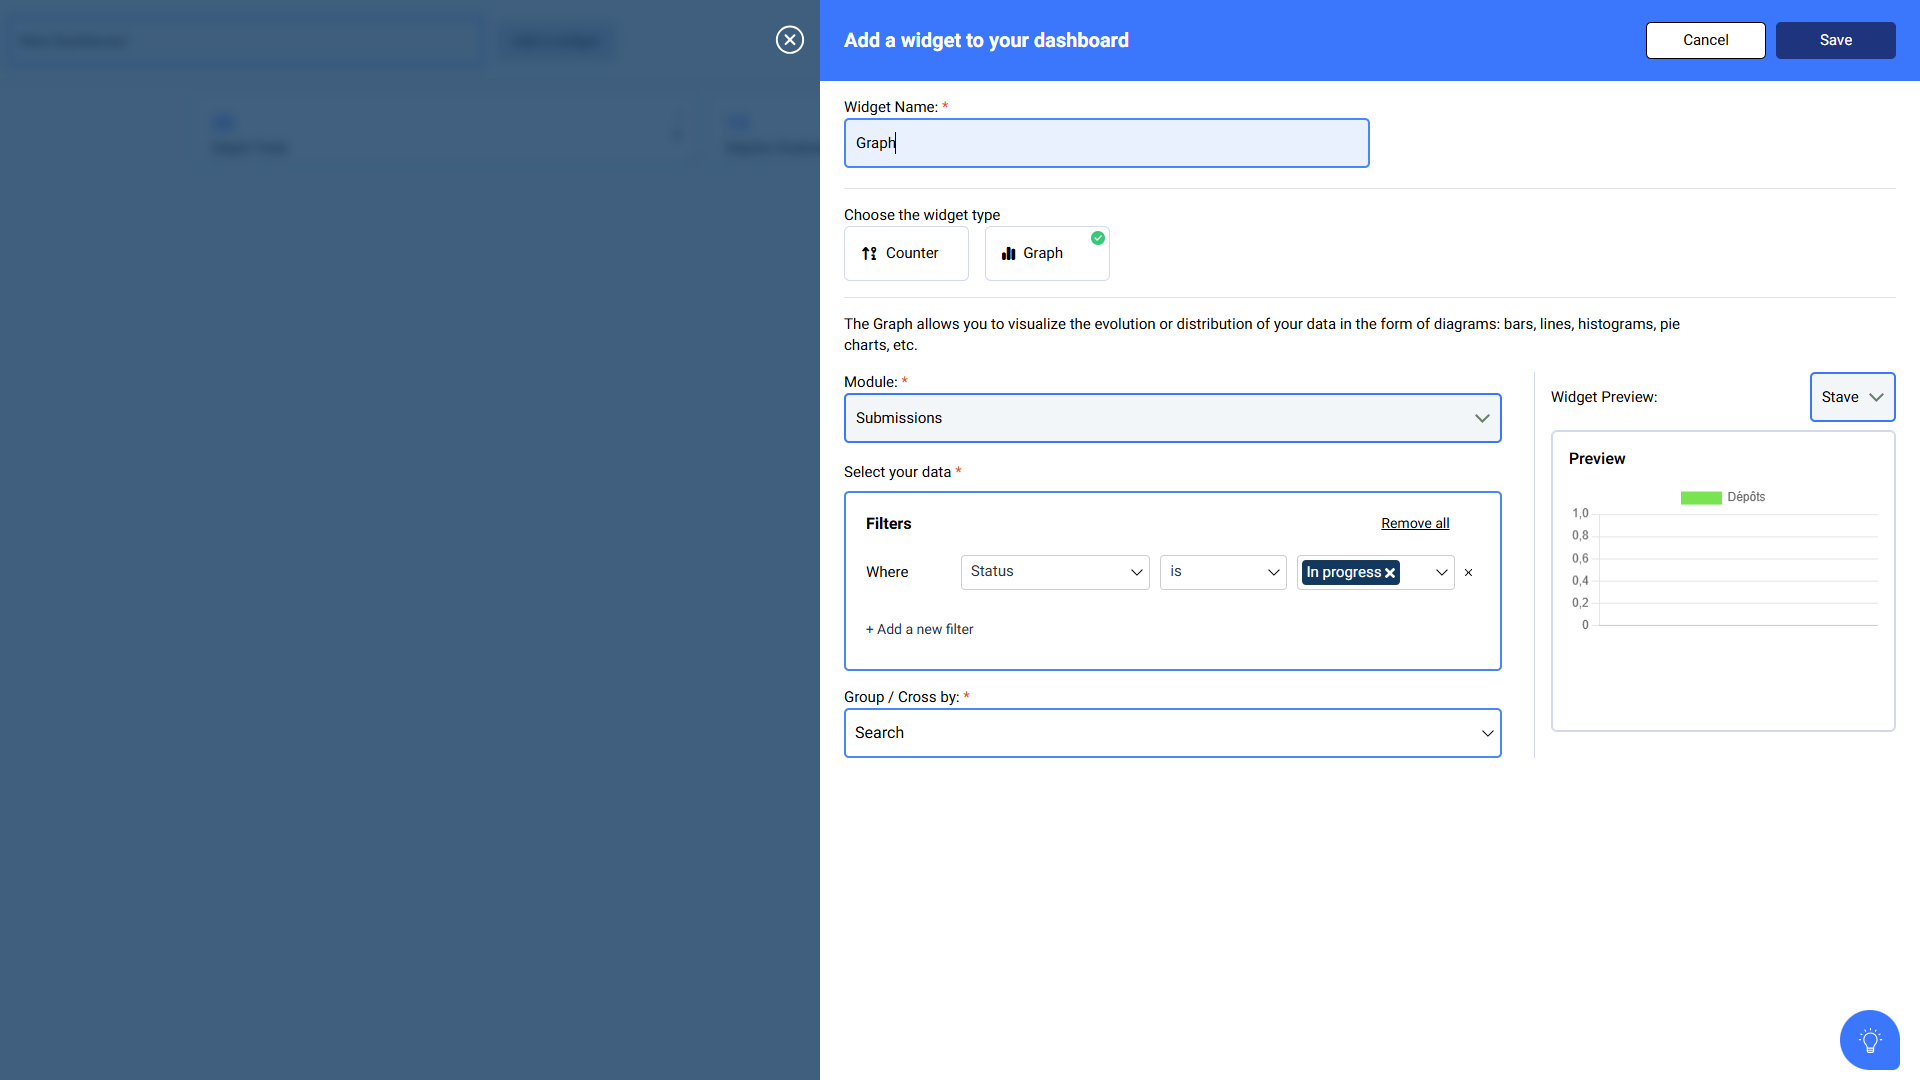Click green checkmark on Graph card
This screenshot has width=1920, height=1080.
pyautogui.click(x=1098, y=238)
